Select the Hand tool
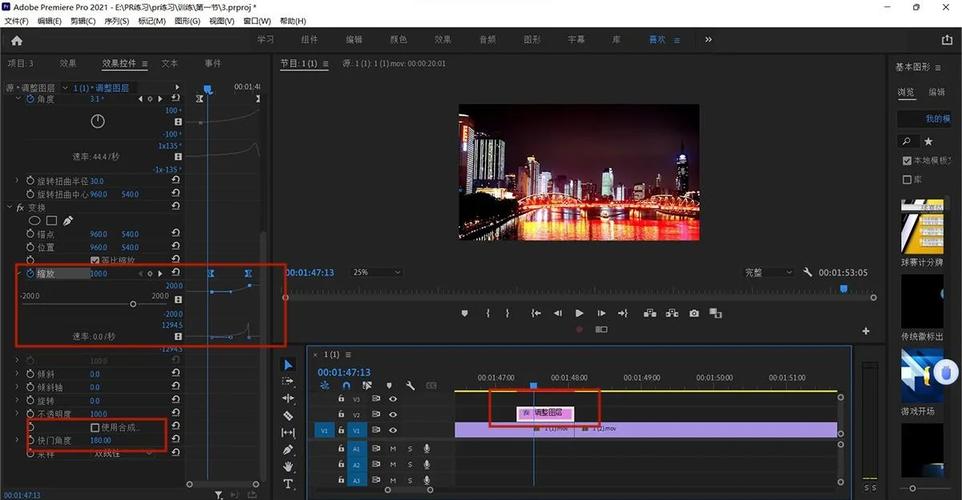The width and height of the screenshot is (962, 500). [x=288, y=467]
